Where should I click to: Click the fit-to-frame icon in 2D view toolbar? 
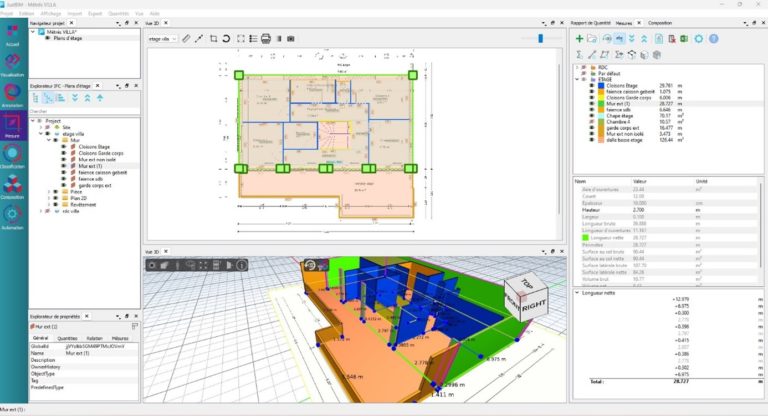(240, 39)
